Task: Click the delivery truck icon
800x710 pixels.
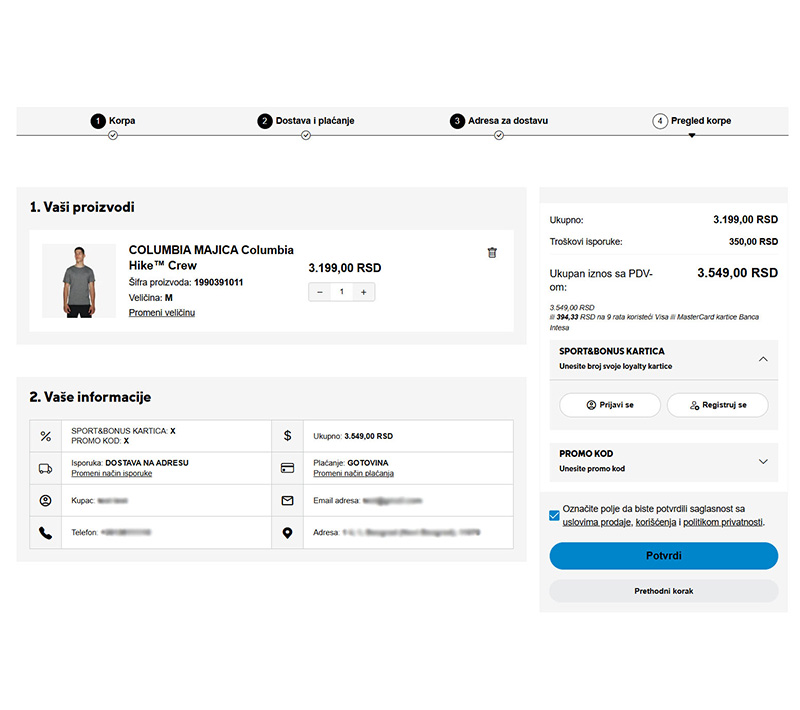Action: [x=45, y=468]
